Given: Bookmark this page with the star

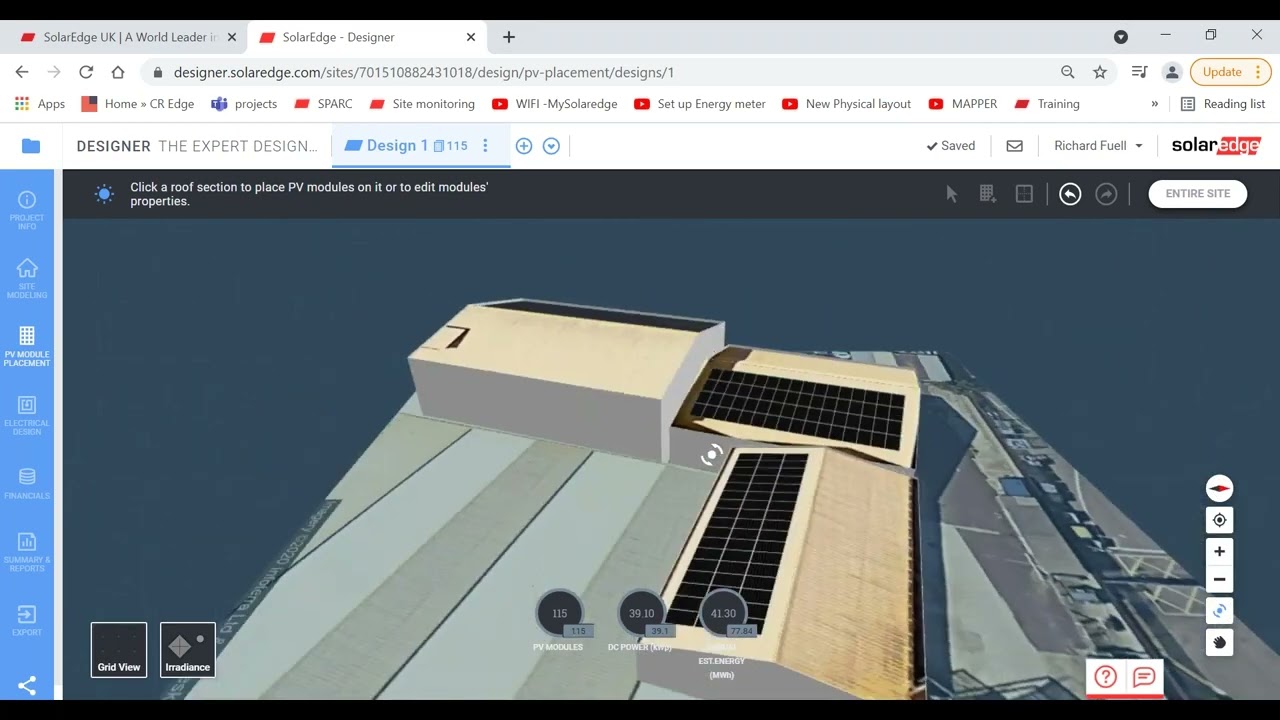Looking at the screenshot, I should [1100, 72].
